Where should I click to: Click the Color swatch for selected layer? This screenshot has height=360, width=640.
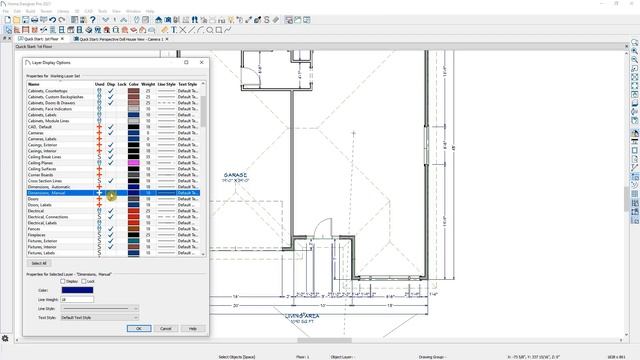coord(77,290)
